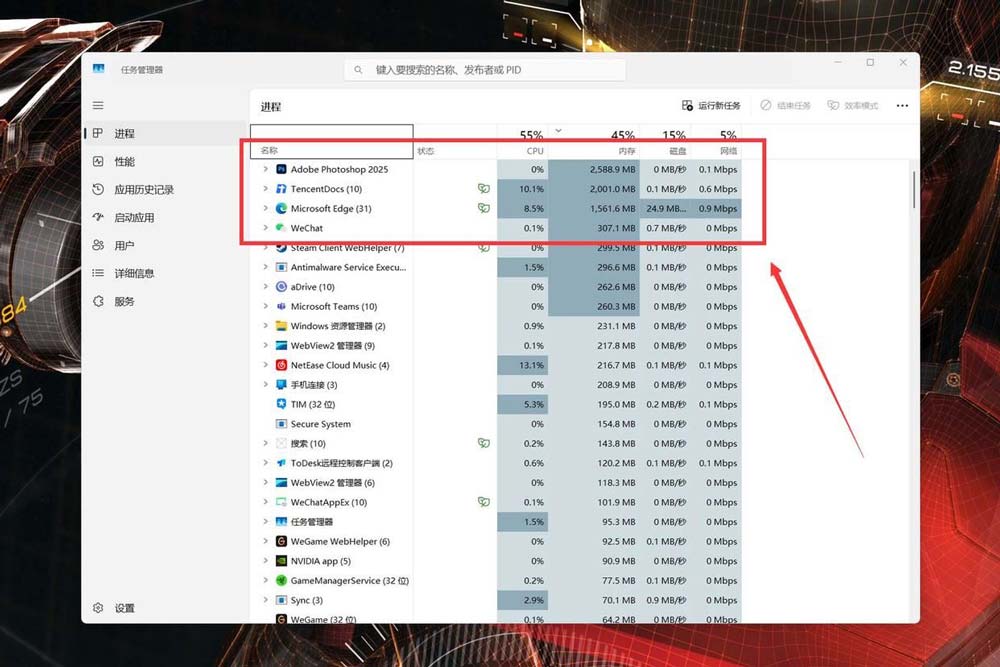Screen dimensions: 1000x667
Task: Expand the Adobe Photoshop 2025 process group
Action: [265, 169]
